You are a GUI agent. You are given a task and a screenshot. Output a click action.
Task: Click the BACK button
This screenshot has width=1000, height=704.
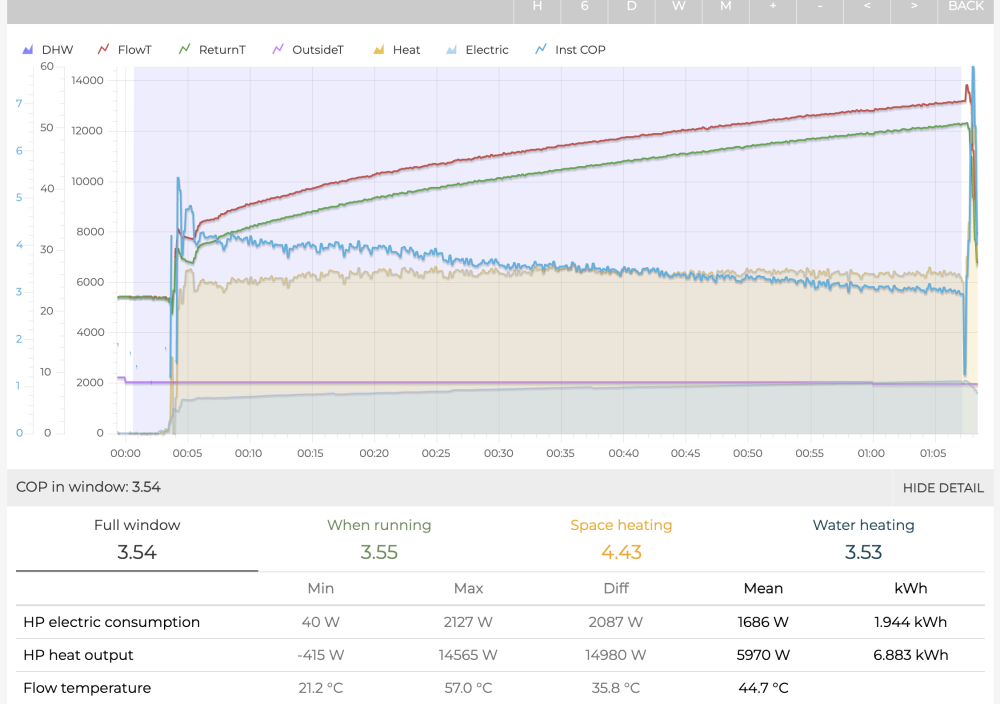(966, 9)
